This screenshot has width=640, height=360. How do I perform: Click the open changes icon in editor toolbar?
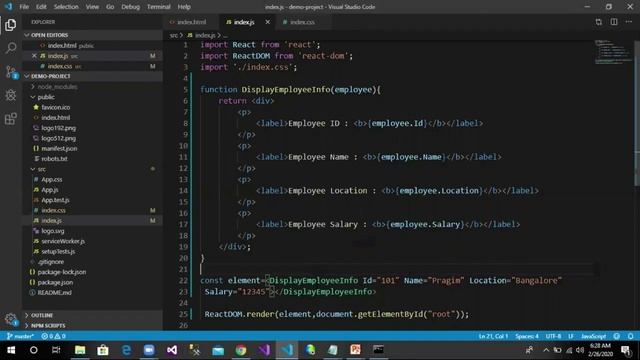point(598,22)
